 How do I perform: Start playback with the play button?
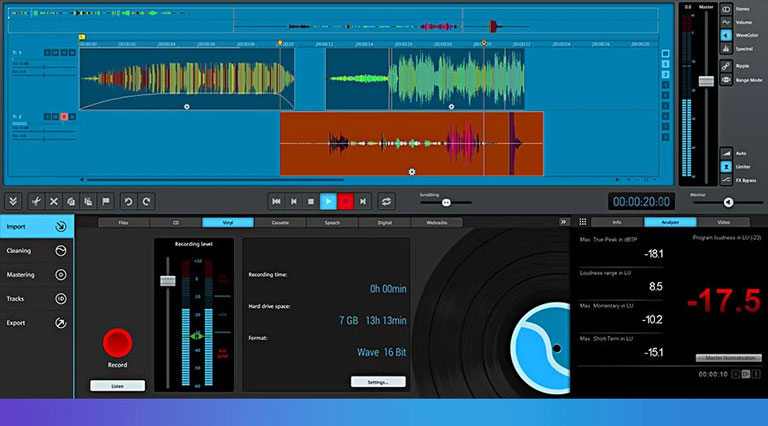(328, 201)
